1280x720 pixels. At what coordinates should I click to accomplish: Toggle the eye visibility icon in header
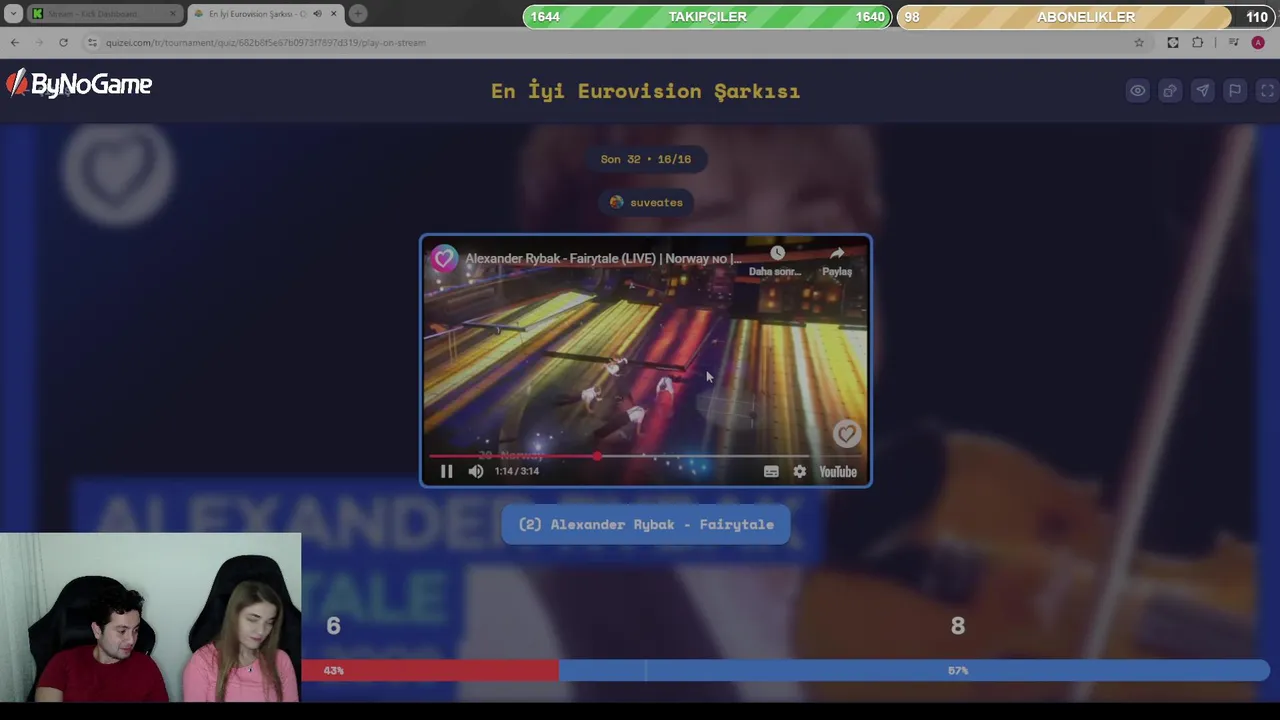tap(1137, 91)
